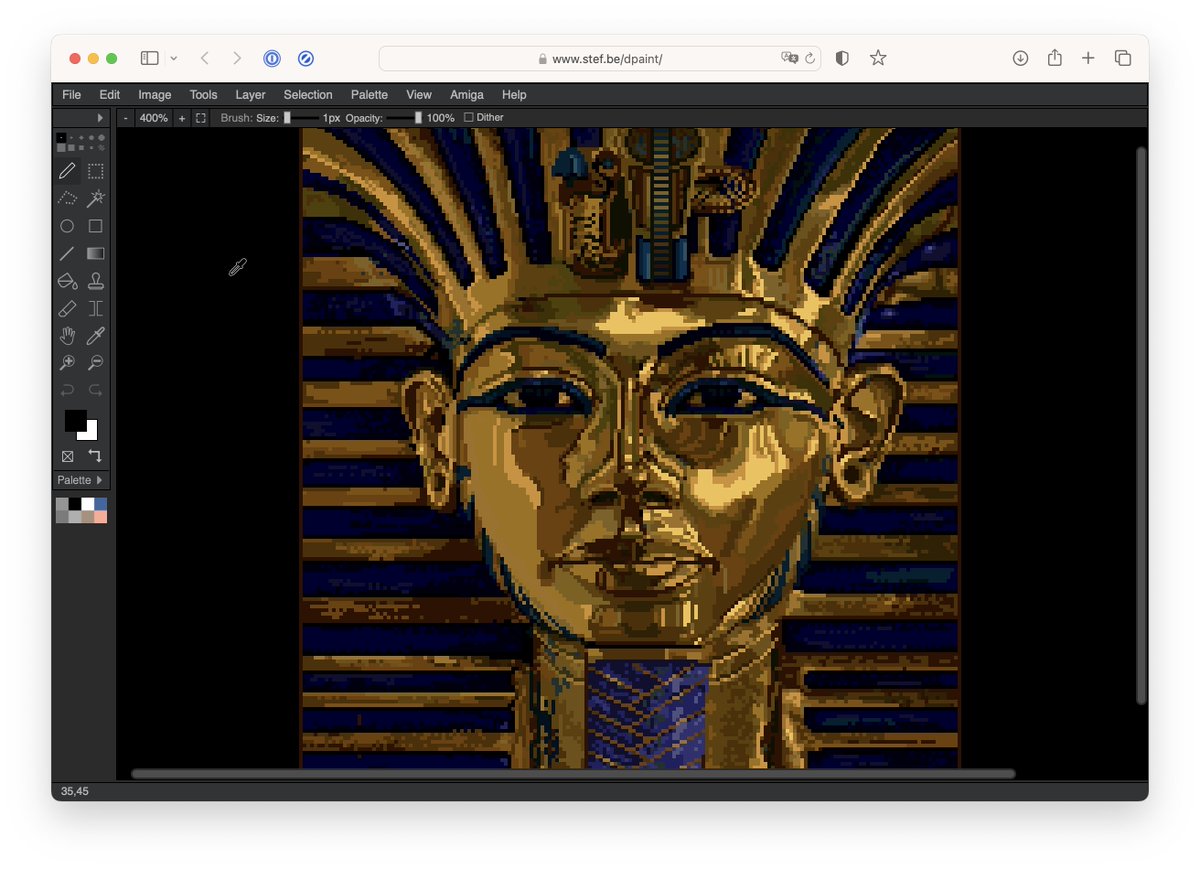
Task: Open the View menu
Action: [419, 95]
